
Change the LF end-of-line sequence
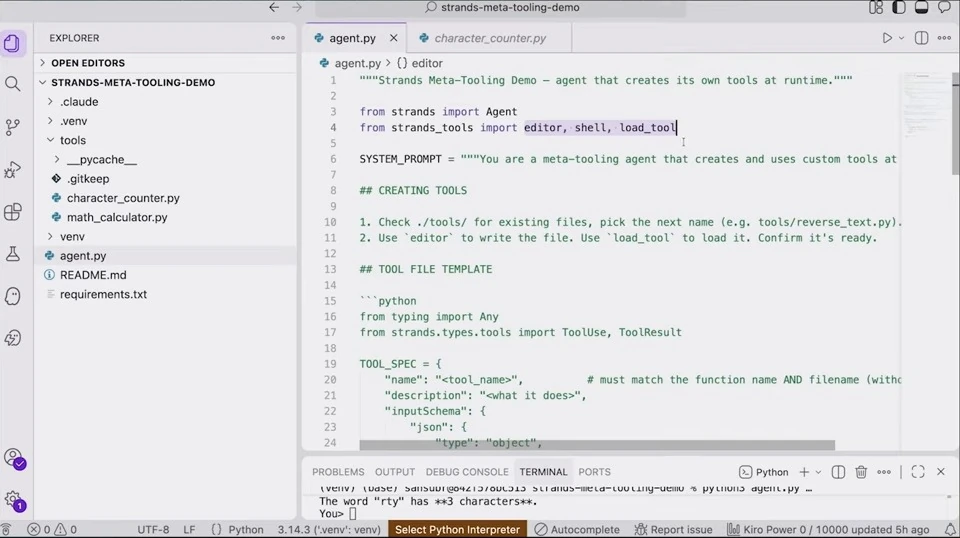click(x=189, y=529)
